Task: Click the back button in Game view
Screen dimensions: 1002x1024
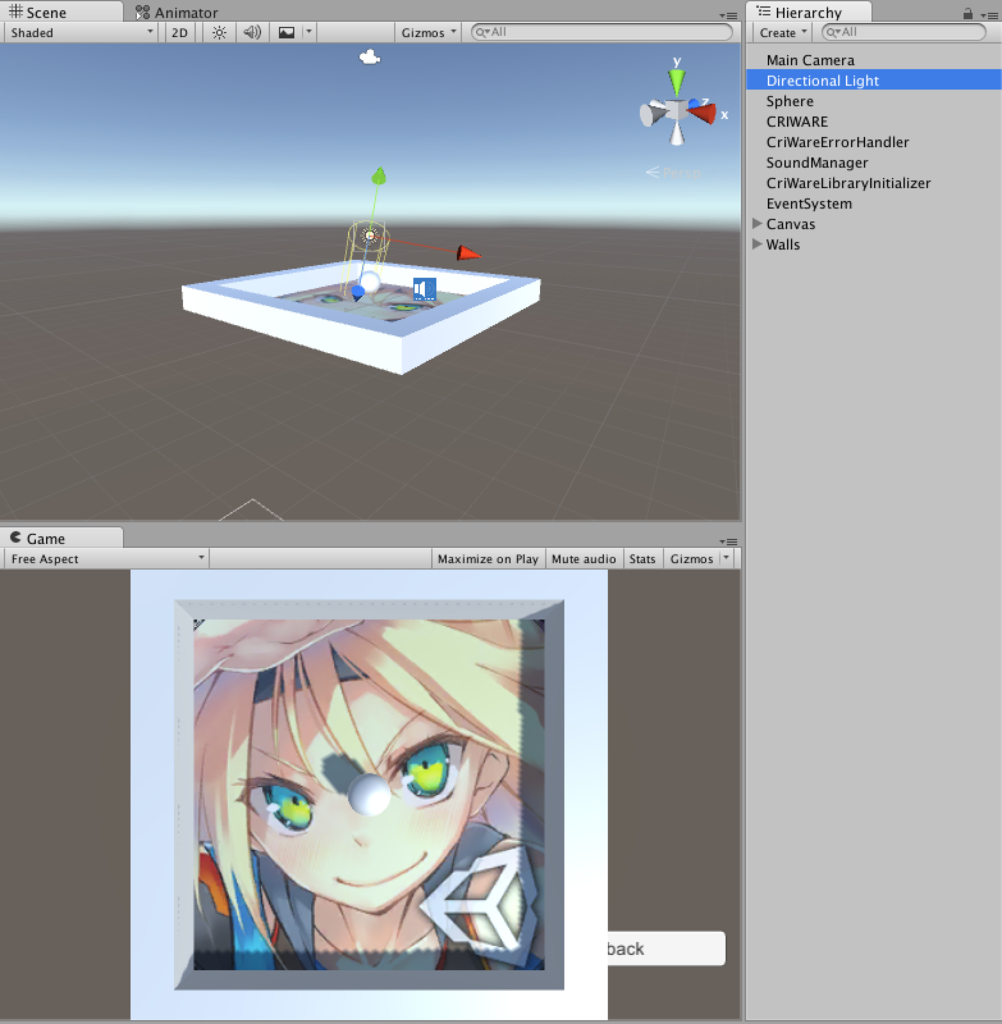Action: [x=666, y=948]
